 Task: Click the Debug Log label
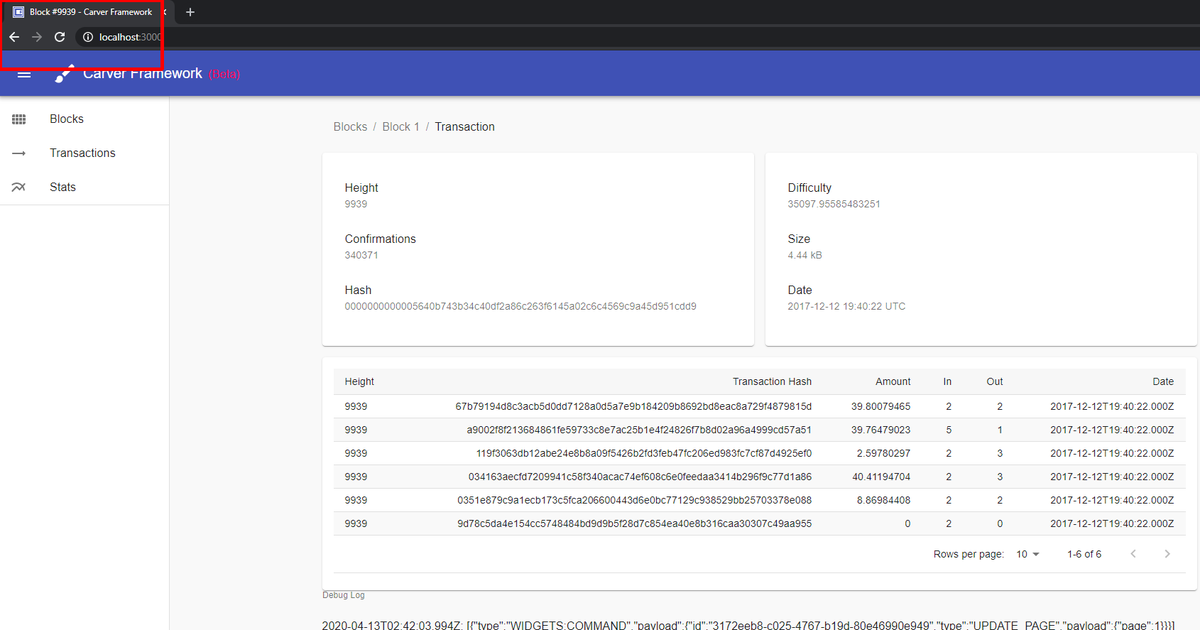(343, 595)
